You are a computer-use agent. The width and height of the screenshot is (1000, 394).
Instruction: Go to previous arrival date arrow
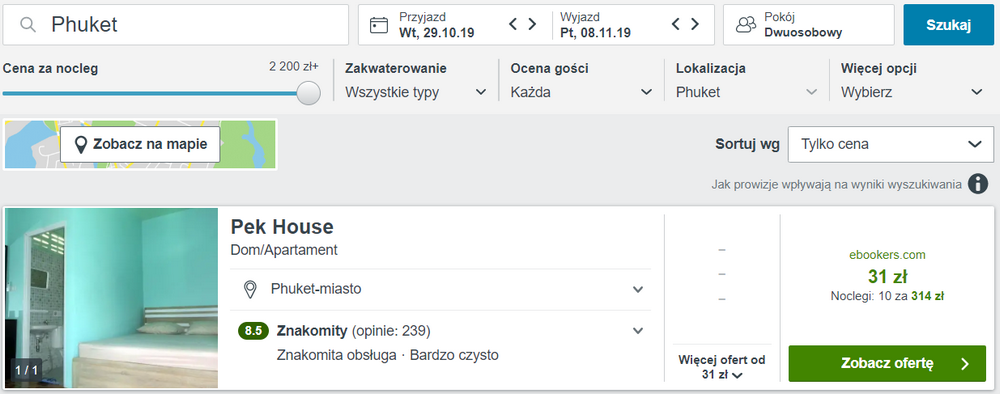tap(513, 24)
